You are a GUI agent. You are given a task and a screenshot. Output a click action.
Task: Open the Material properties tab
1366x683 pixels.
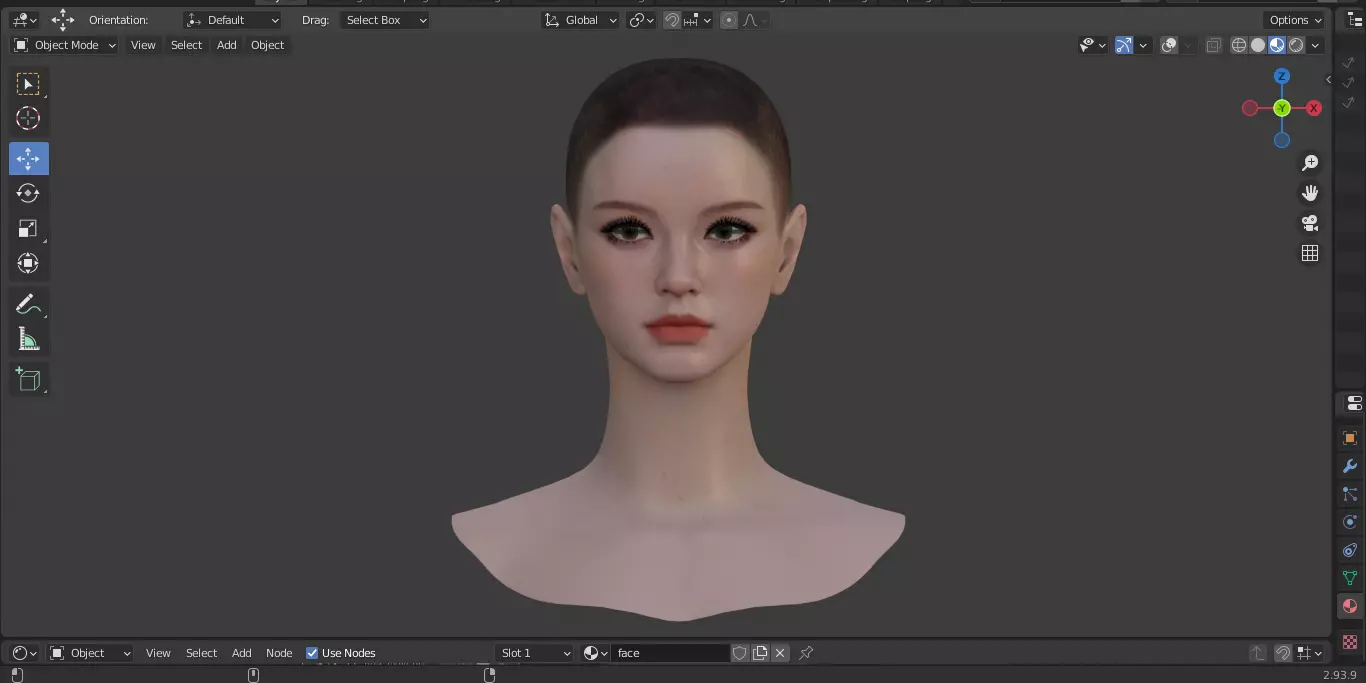(x=1350, y=606)
